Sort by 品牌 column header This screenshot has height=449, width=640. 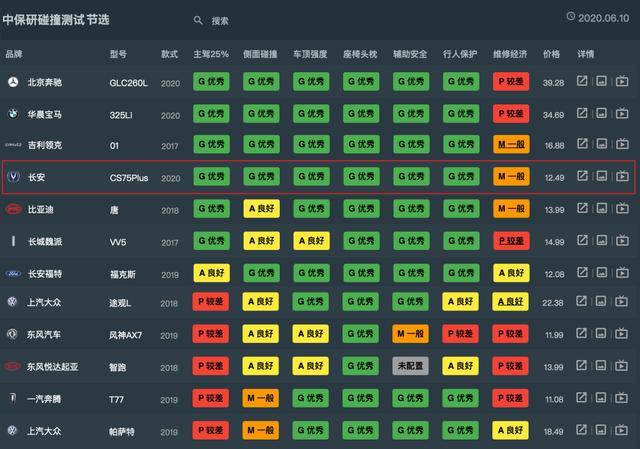tap(14, 54)
